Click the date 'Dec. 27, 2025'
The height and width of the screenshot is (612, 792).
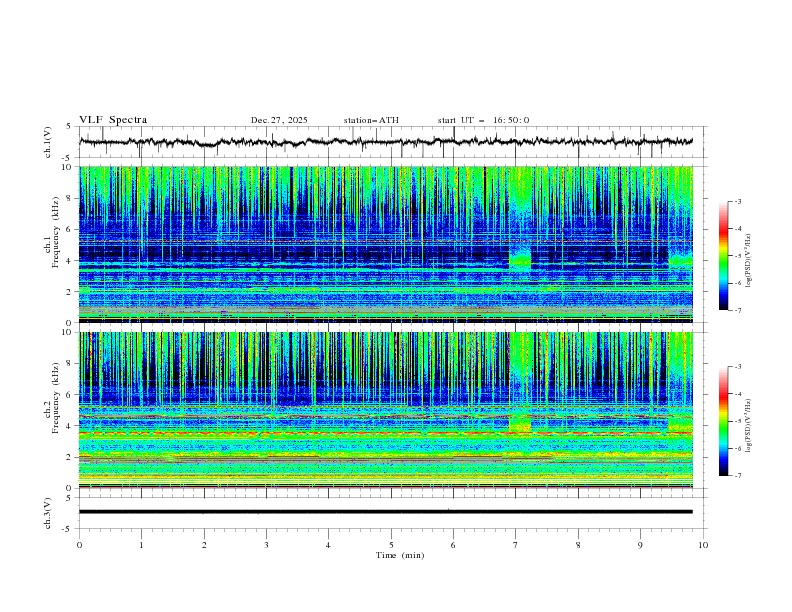(279, 120)
